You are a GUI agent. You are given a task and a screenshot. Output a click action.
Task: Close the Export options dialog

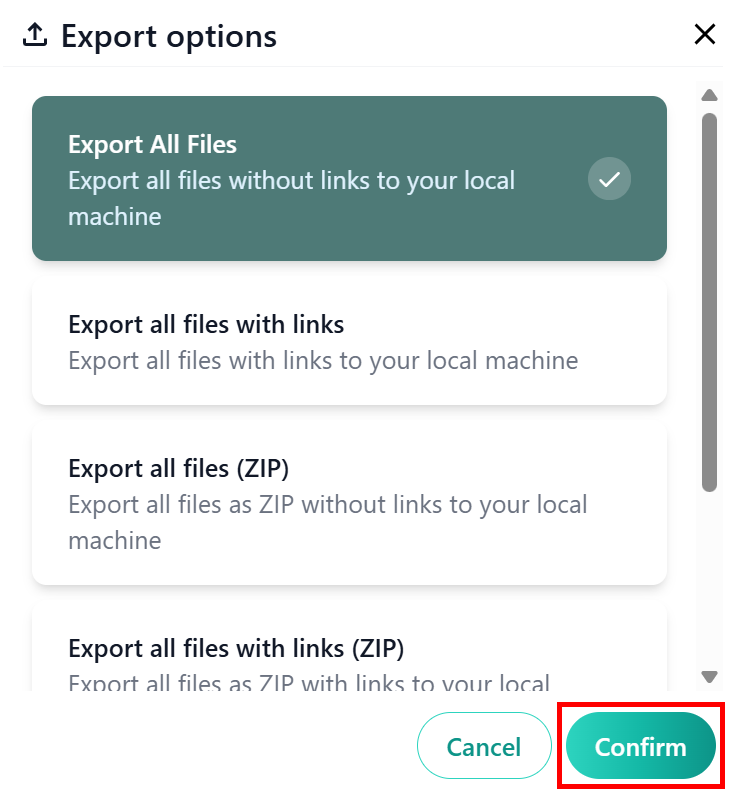[705, 35]
